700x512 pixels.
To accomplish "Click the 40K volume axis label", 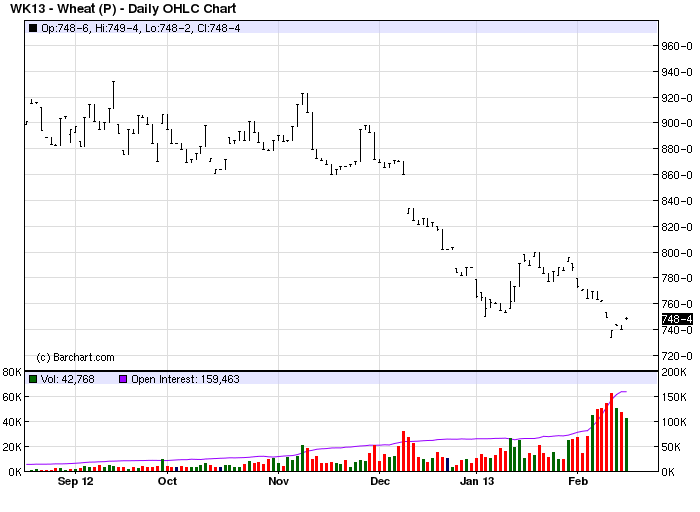I will (12, 422).
